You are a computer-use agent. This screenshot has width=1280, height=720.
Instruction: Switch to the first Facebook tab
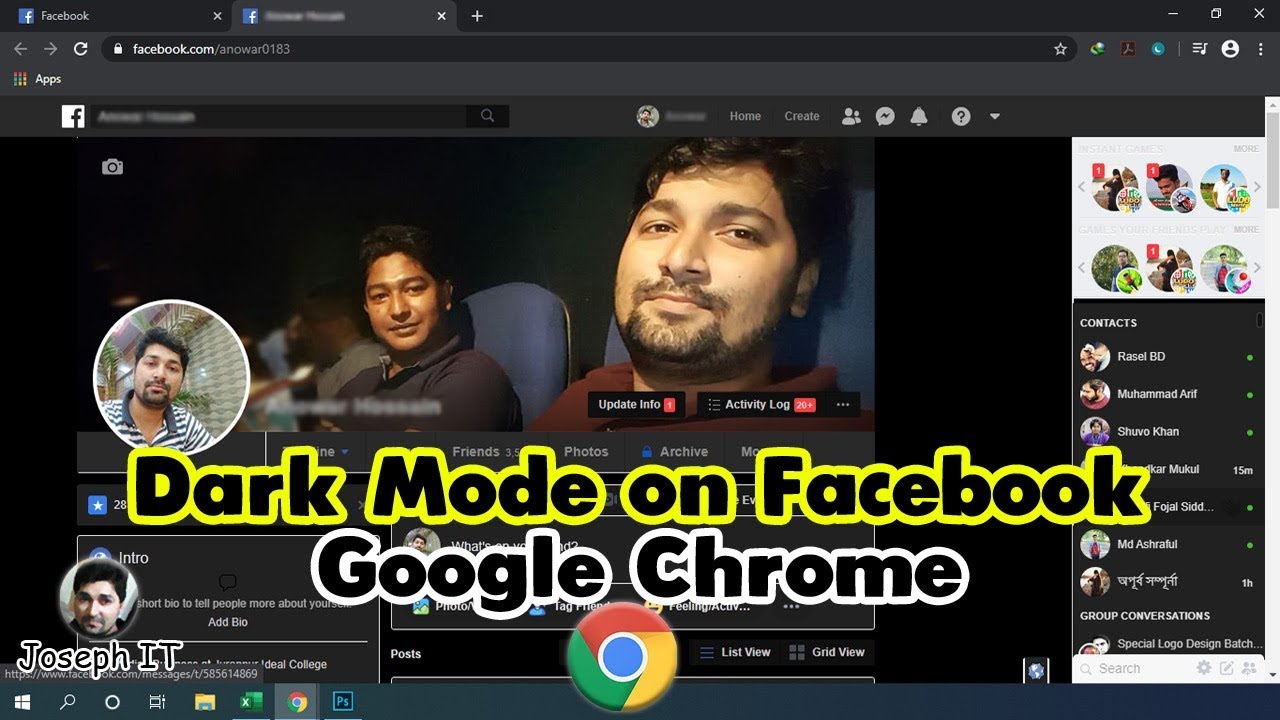pos(120,16)
